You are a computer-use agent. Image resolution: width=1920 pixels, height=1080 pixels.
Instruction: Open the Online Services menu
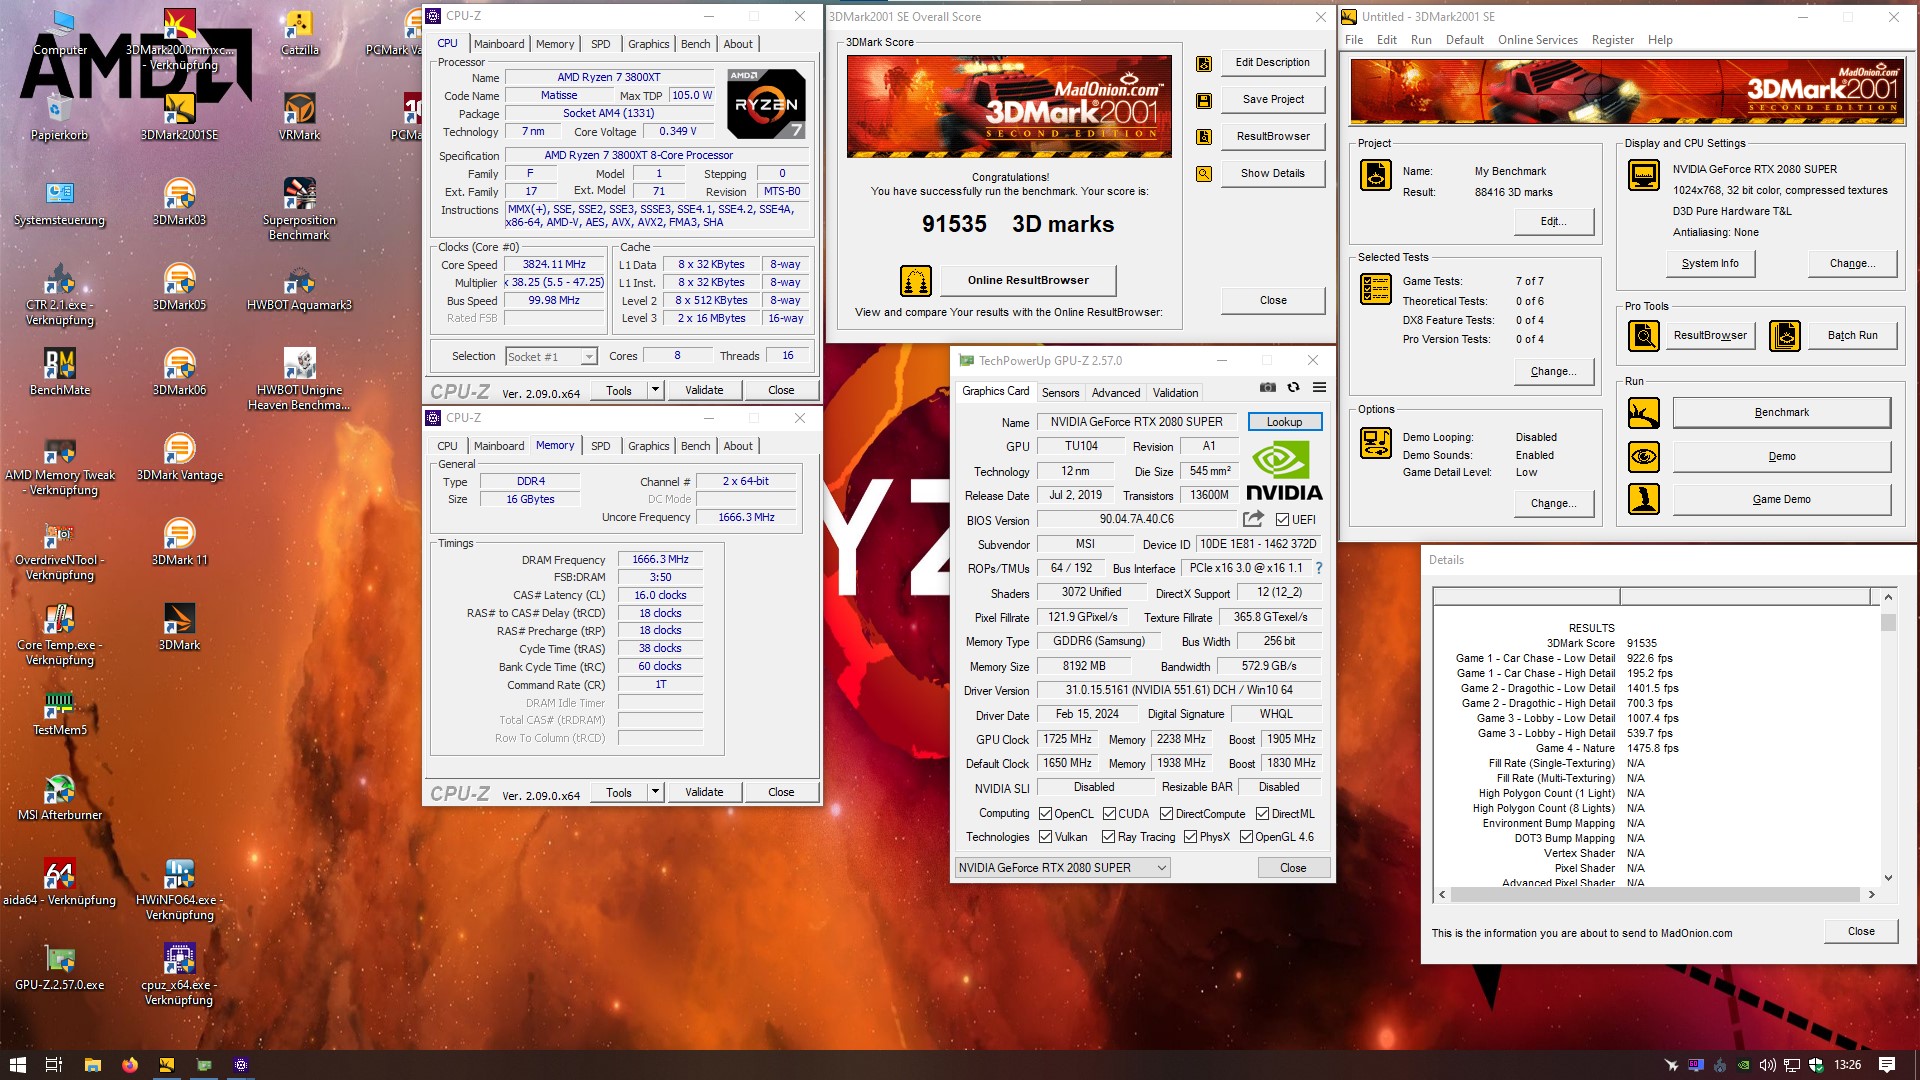pyautogui.click(x=1537, y=40)
